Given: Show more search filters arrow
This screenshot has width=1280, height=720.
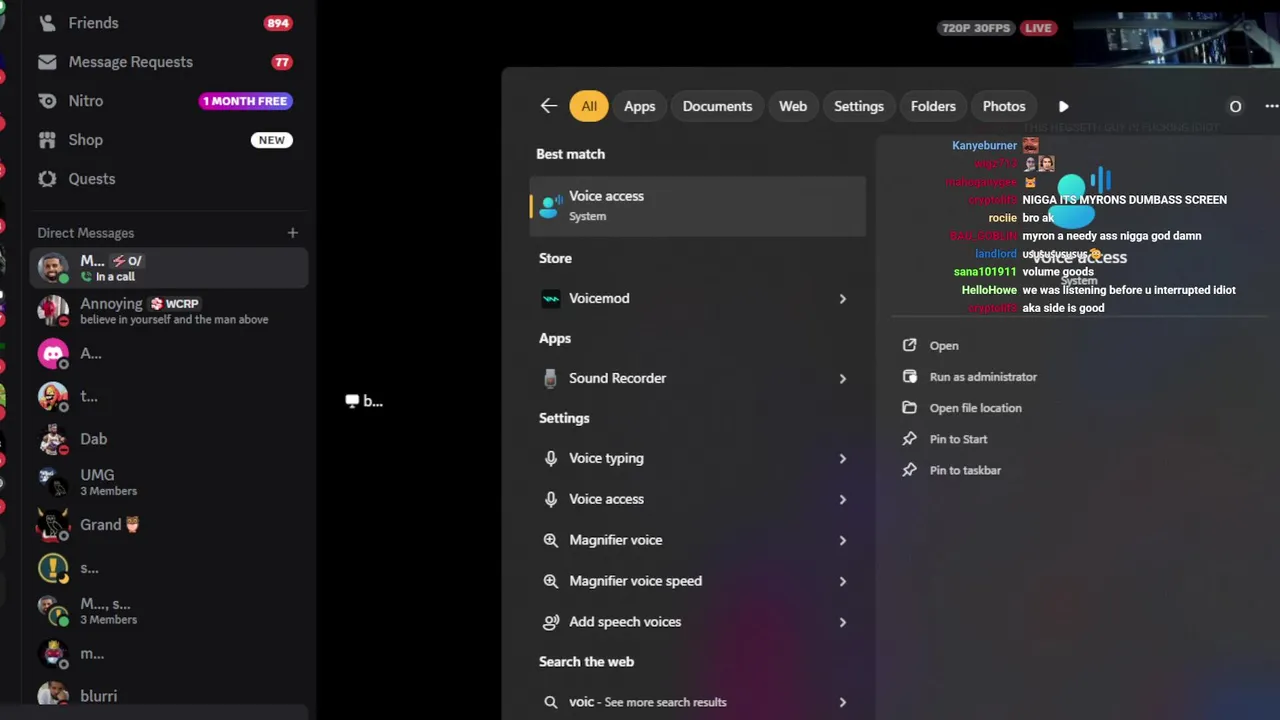Looking at the screenshot, I should tap(1063, 106).
